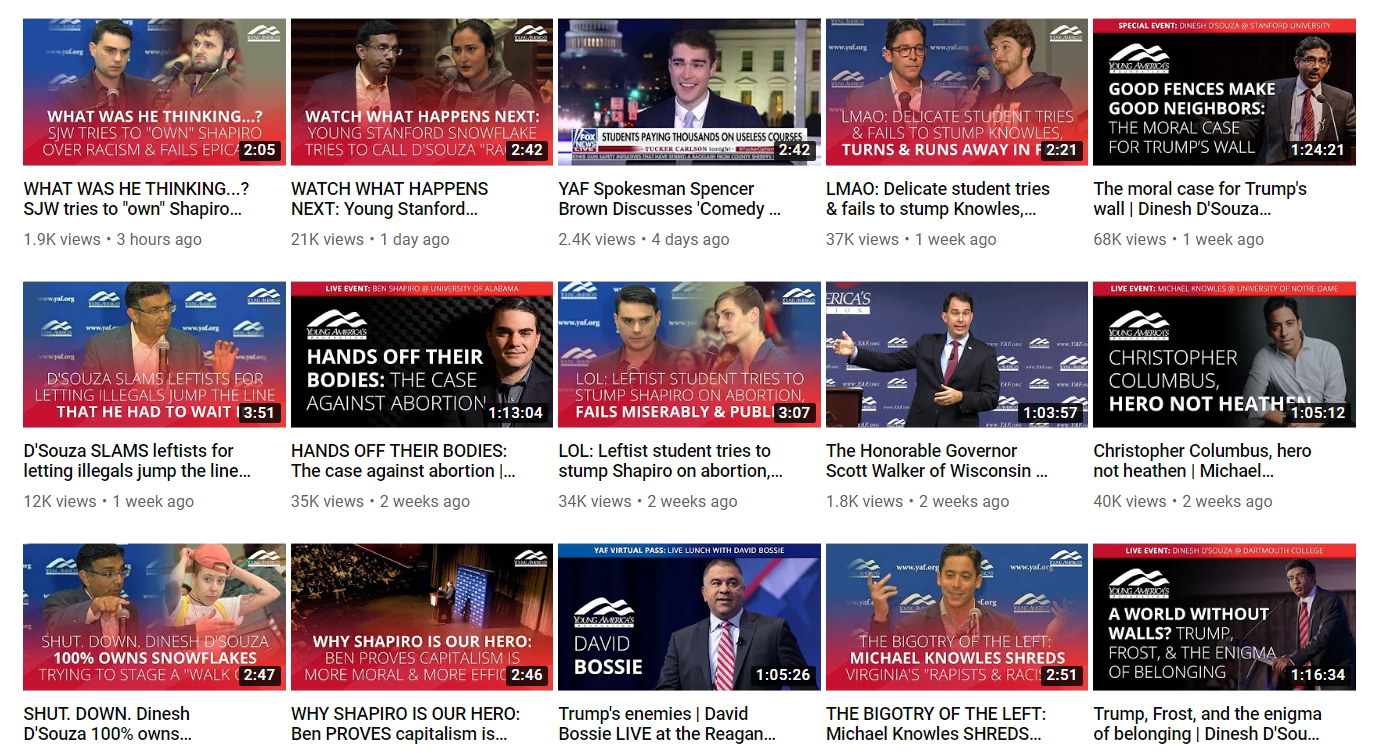Screen dimensions: 1393x753
Task: Open the leftist student stump Shapiro abortion thumbnail
Action: click(x=689, y=354)
